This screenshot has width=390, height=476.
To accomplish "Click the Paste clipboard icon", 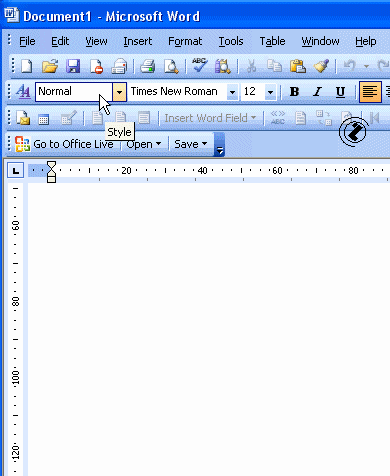I will click(x=298, y=66).
